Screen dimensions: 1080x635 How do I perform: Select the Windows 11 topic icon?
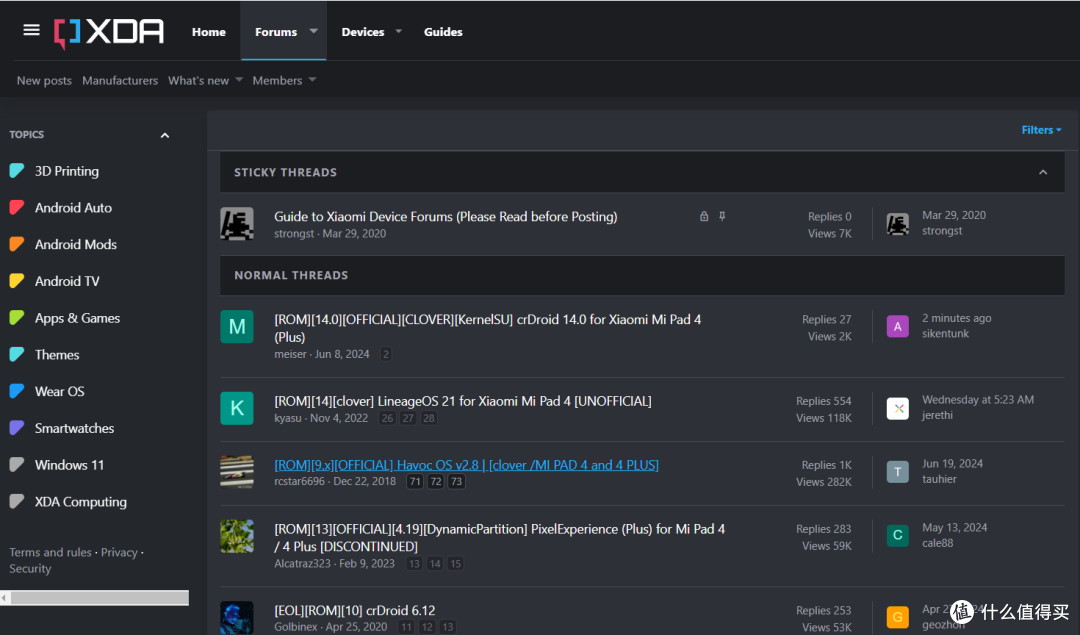[x=17, y=465]
